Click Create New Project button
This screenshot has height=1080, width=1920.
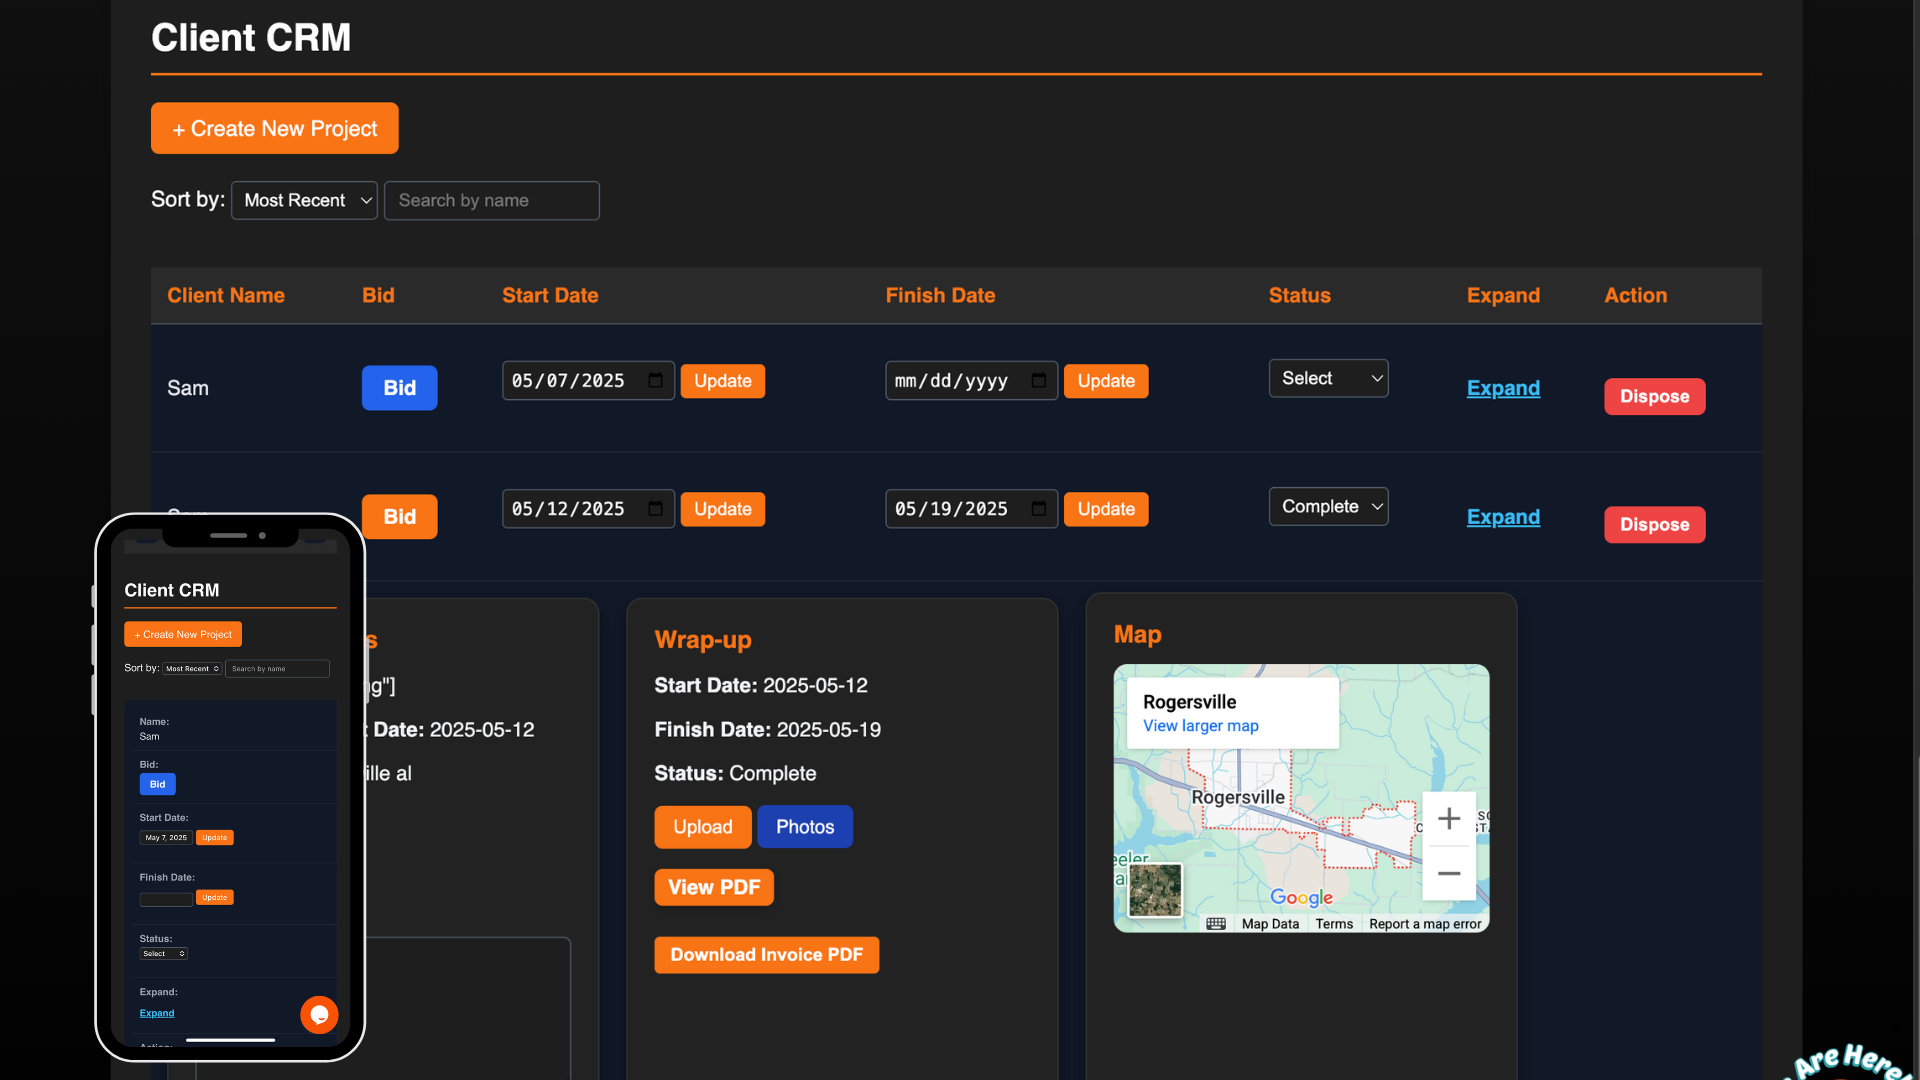[274, 128]
